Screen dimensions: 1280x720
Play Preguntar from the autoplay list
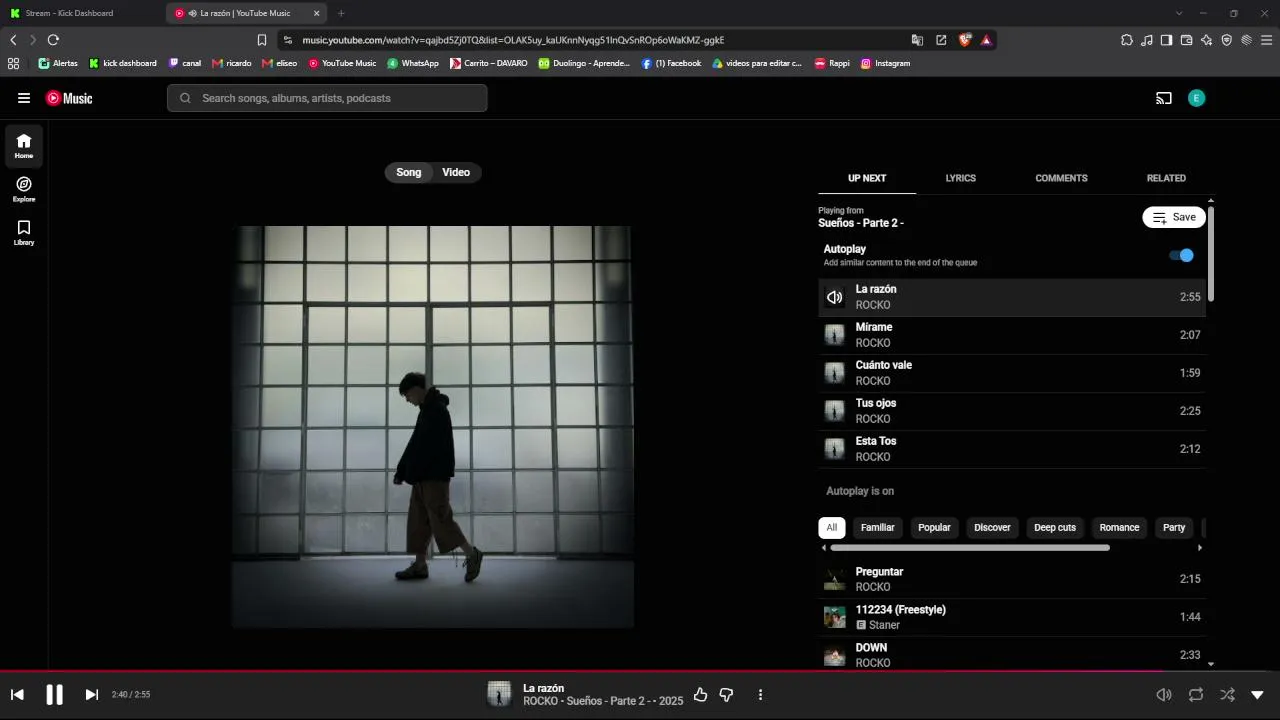1012,579
